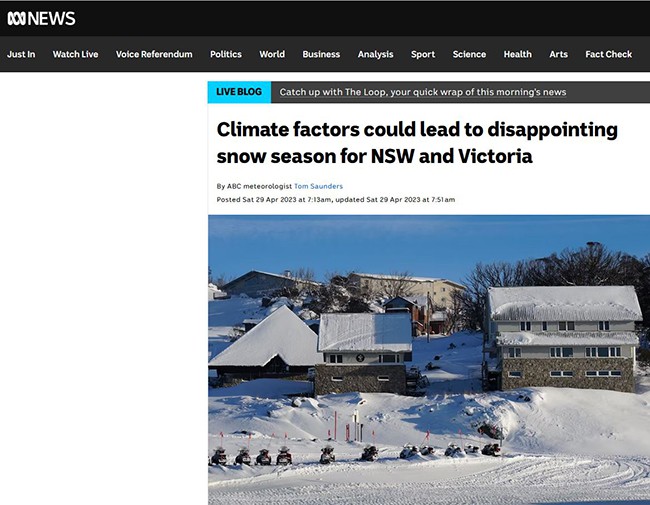Open the Voice Referendum page
The image size is (650, 505).
pyautogui.click(x=154, y=54)
